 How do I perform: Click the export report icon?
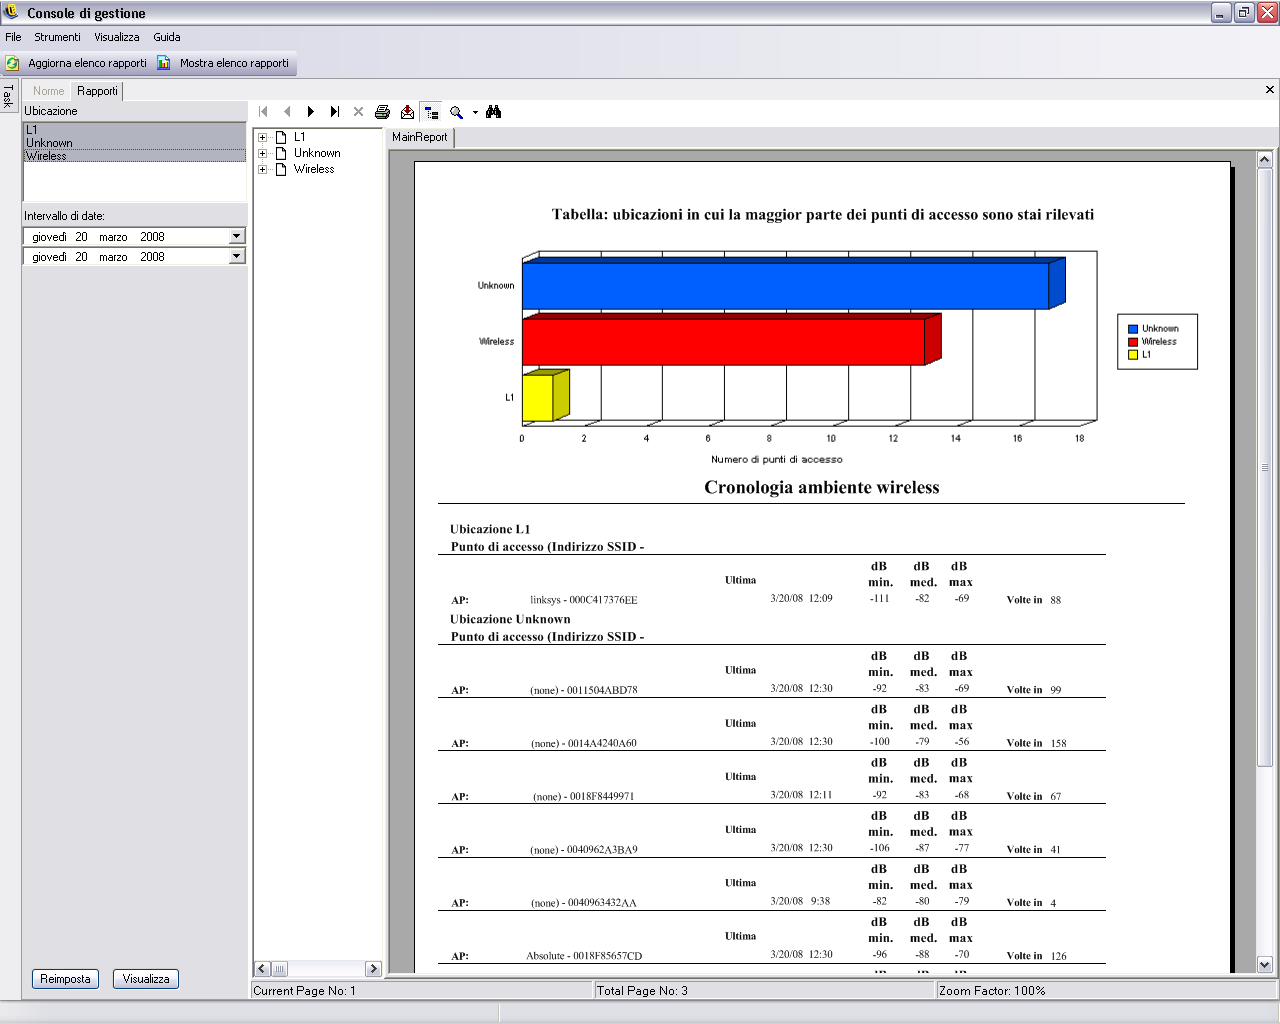click(x=407, y=112)
